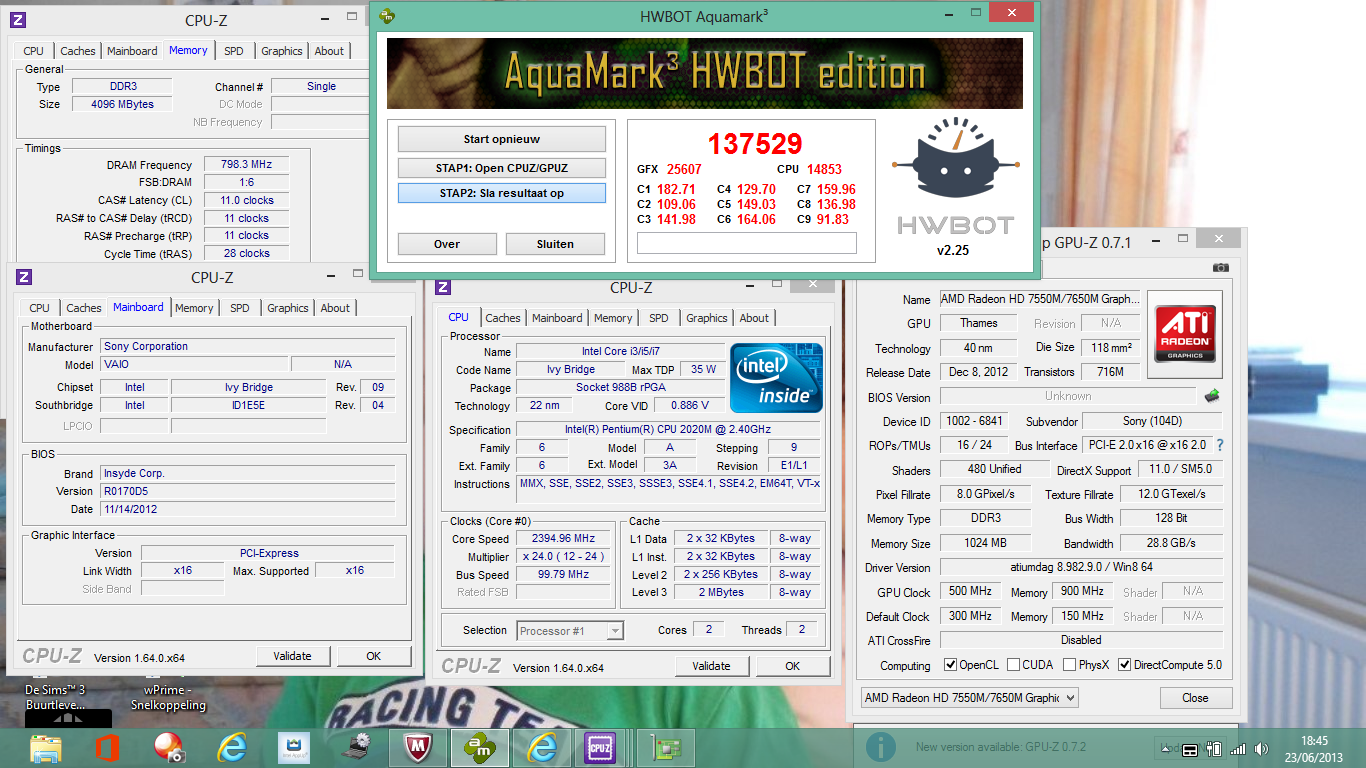Open SPD tab in CPU-Z Memory window
This screenshot has height=768, width=1366.
233,51
